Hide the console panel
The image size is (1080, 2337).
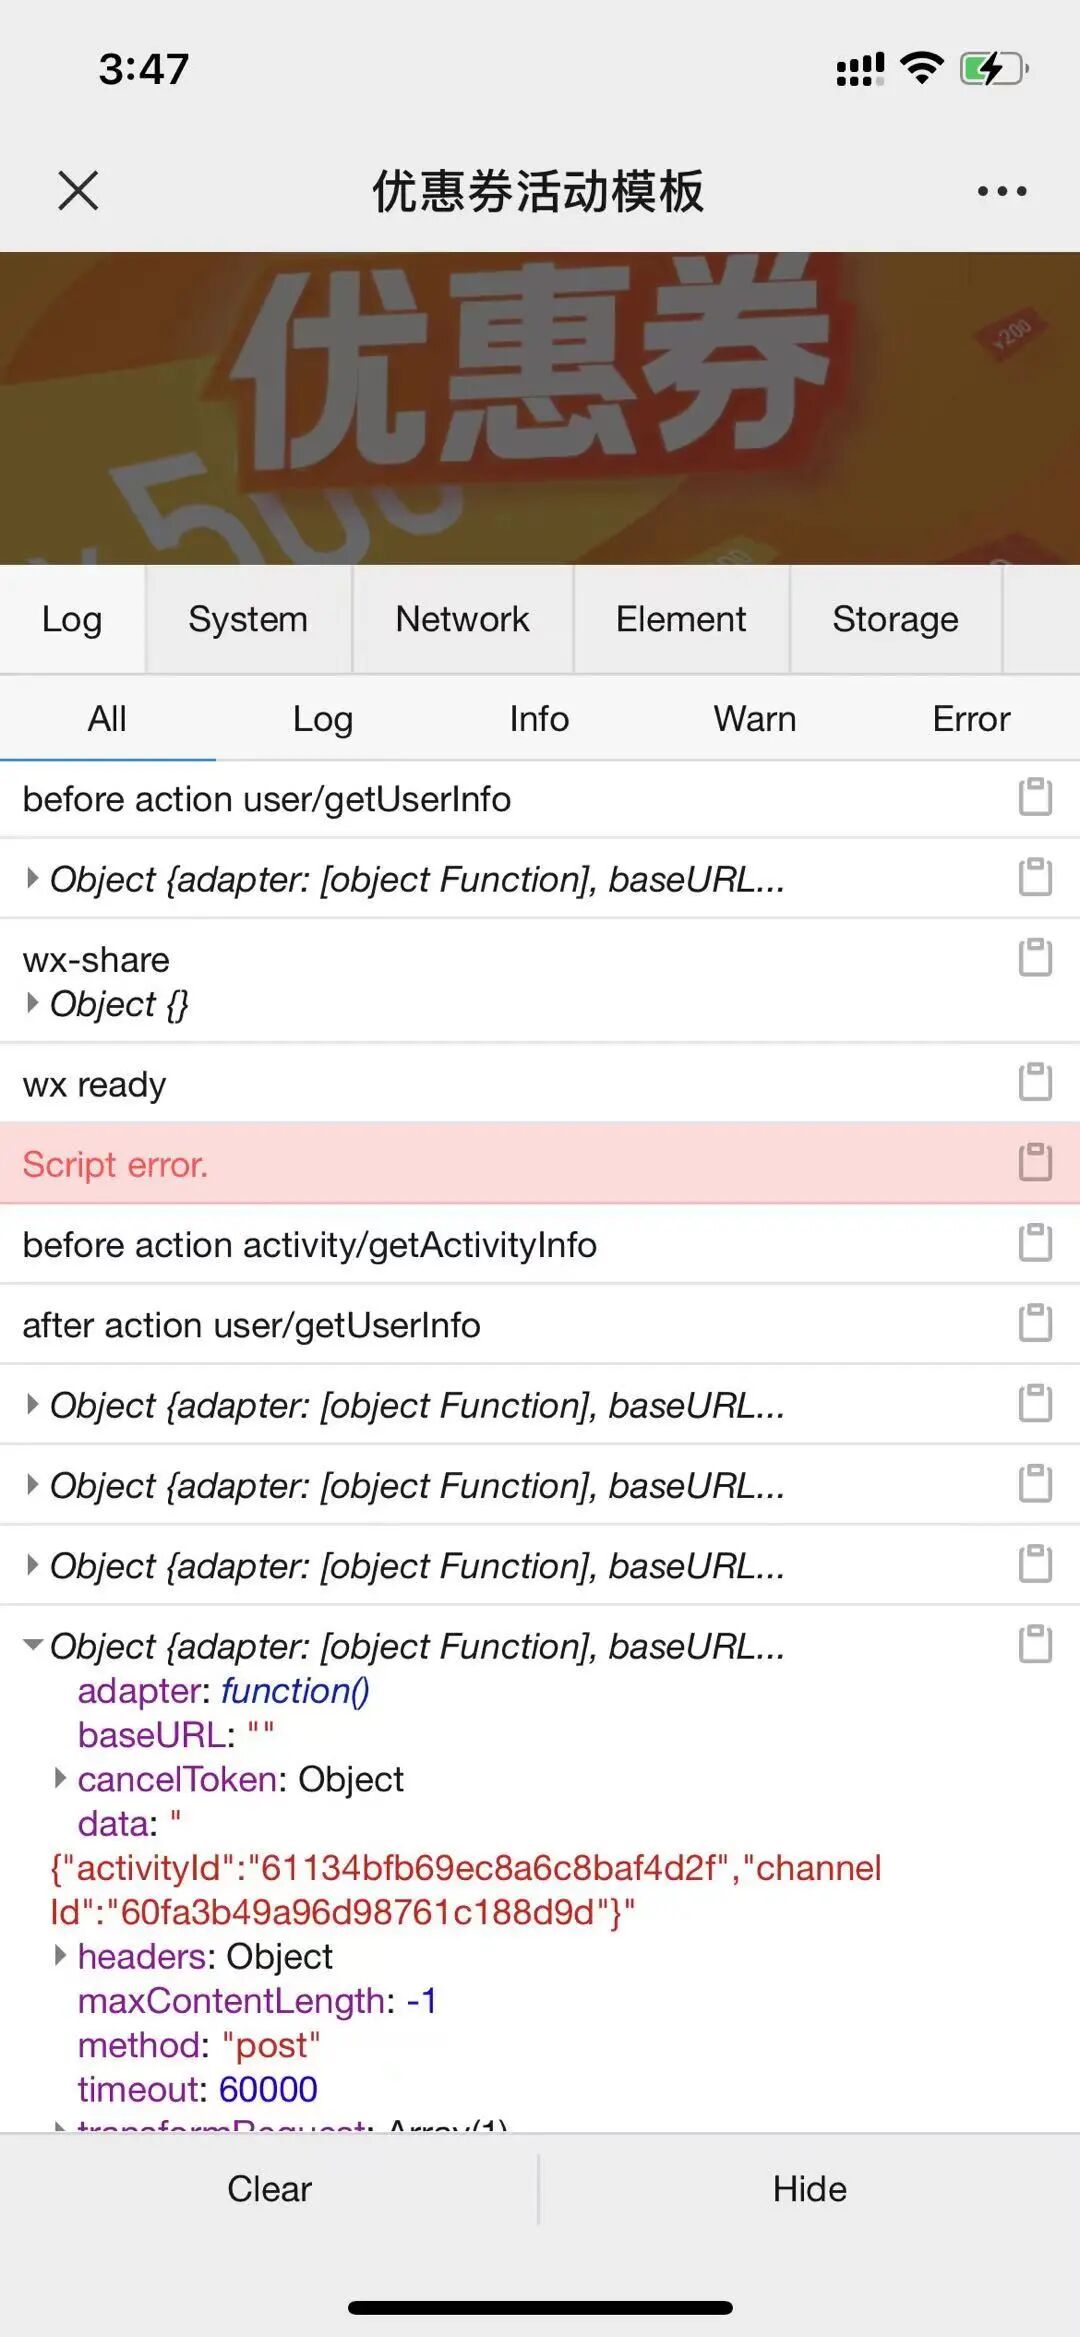(x=809, y=2189)
